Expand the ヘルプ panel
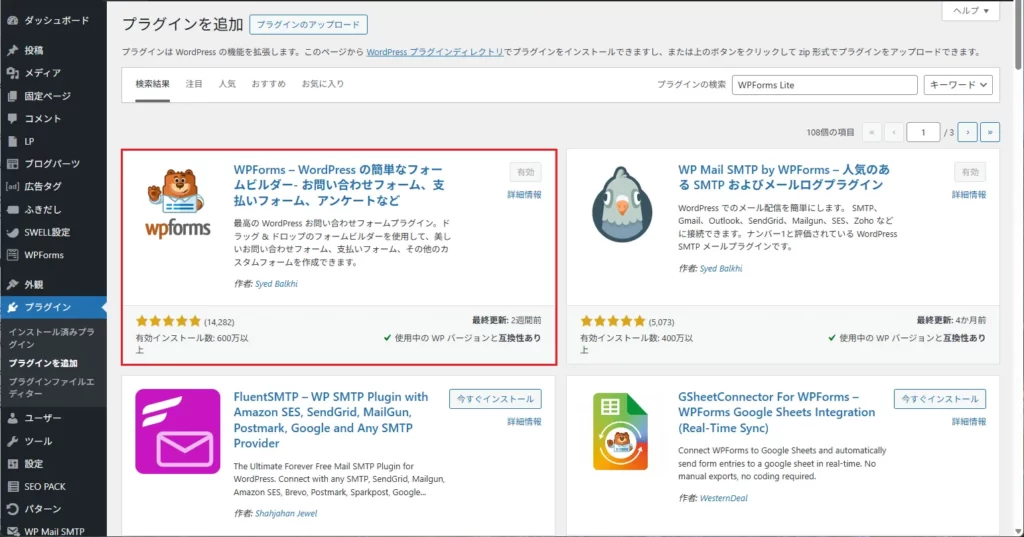The image size is (1024, 537). (970, 10)
